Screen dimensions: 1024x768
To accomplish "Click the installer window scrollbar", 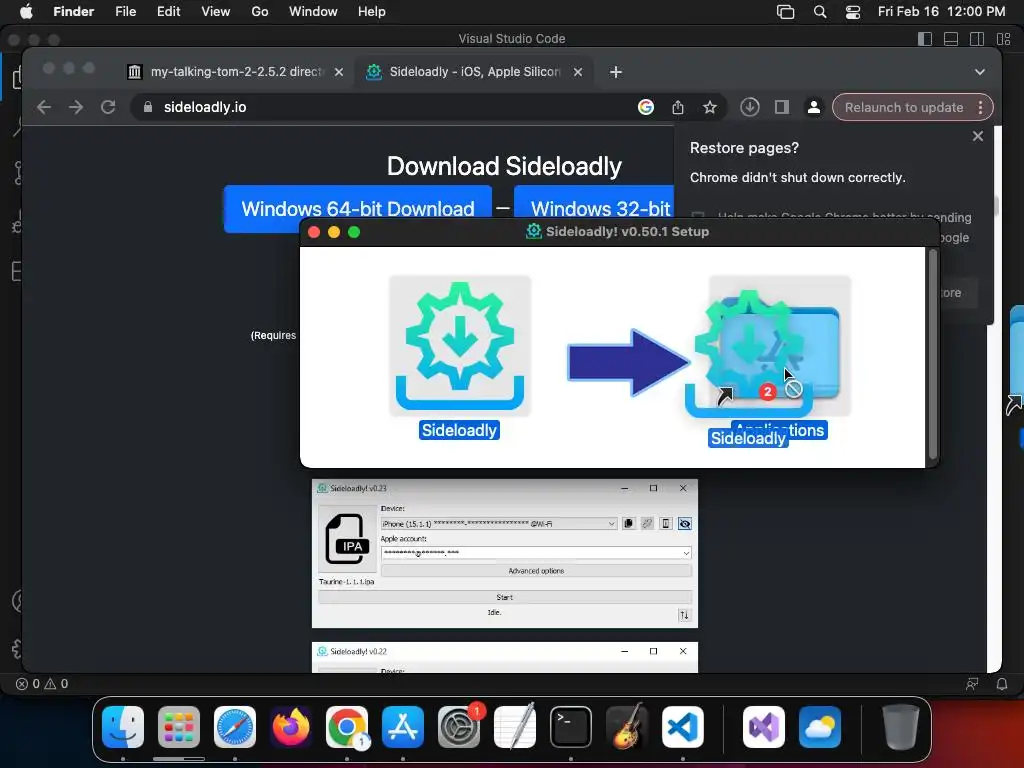I will point(933,356).
